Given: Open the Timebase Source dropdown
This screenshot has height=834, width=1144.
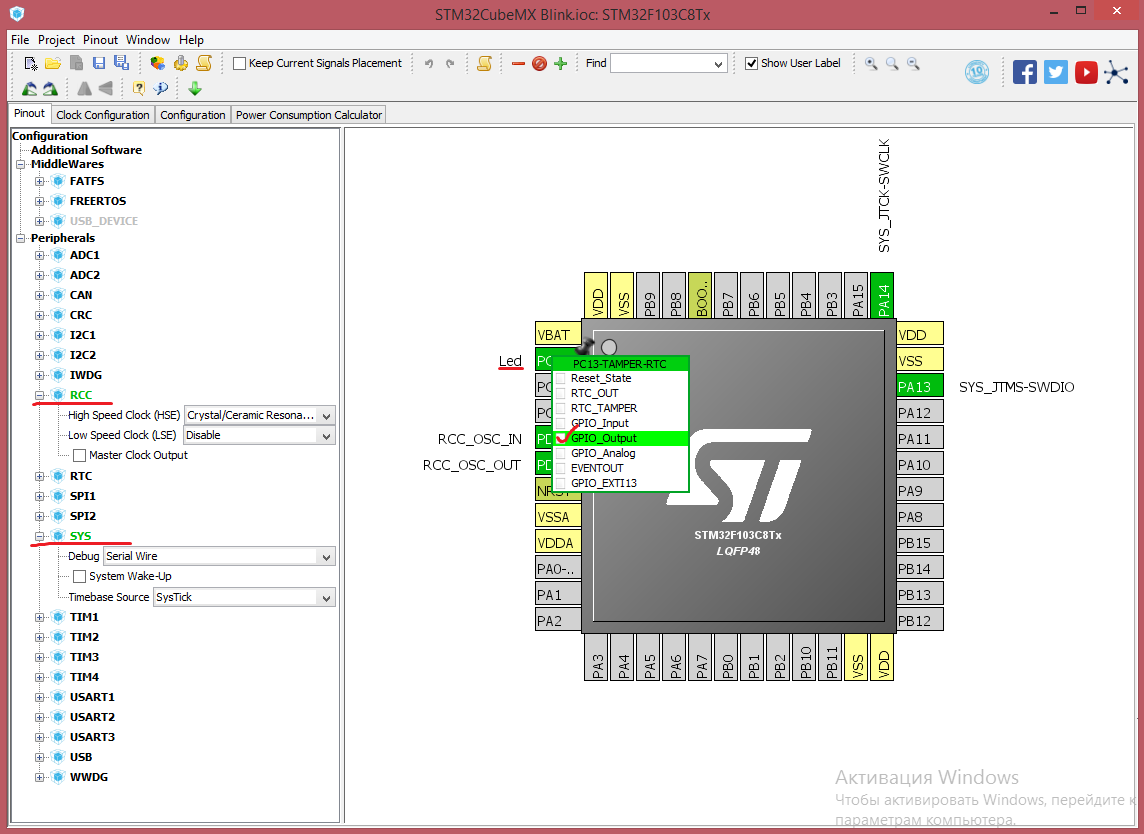Looking at the screenshot, I should tap(326, 598).
